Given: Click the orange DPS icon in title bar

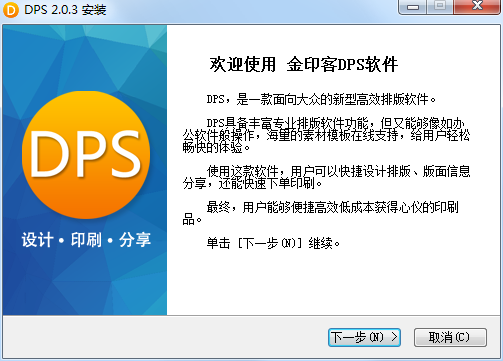Looking at the screenshot, I should pyautogui.click(x=11, y=10).
